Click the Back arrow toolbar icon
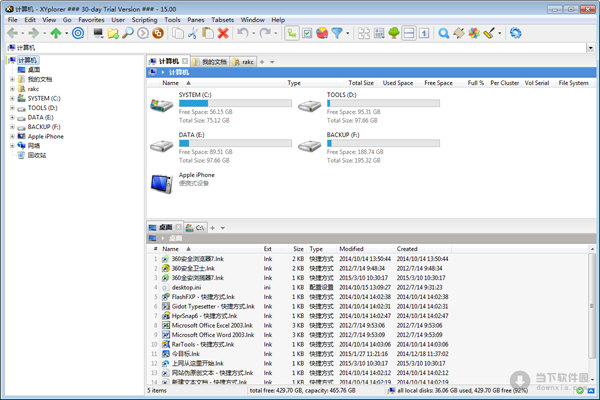600x400 pixels. click(x=12, y=33)
